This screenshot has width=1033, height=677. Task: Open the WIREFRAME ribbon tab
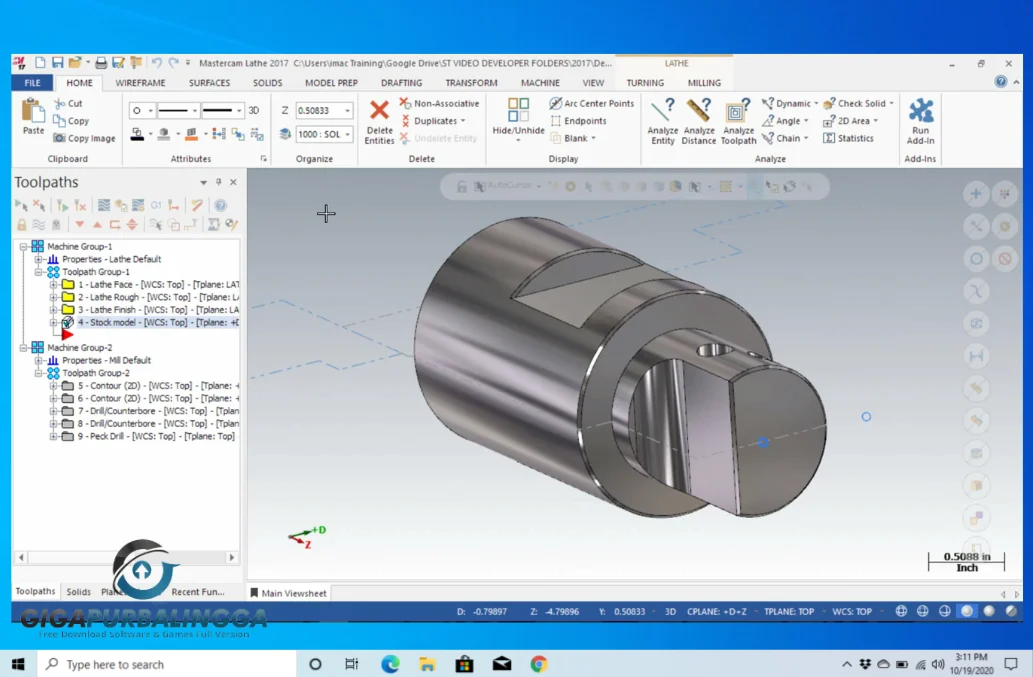140,83
